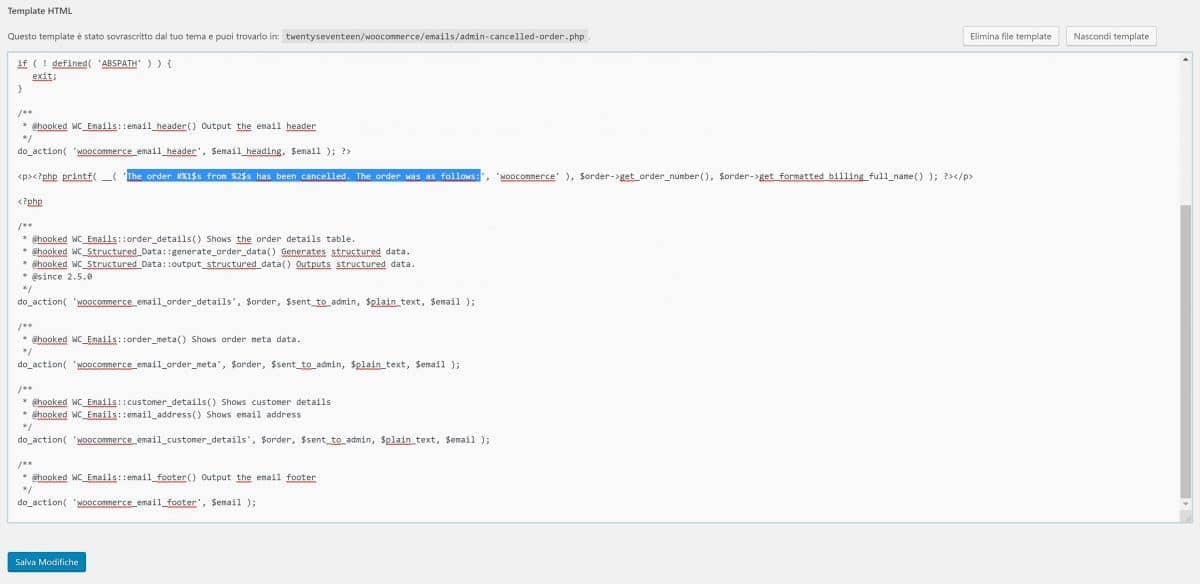Click the '@hooked WC_Emails::customer_details()' comment line
Screen dimensions: 1200x584
tap(177, 402)
